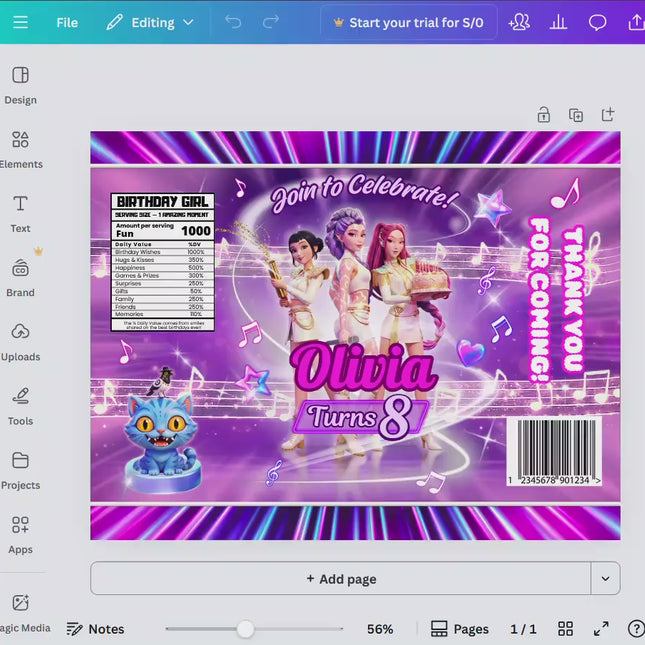Open the Design panel

(x=20, y=86)
